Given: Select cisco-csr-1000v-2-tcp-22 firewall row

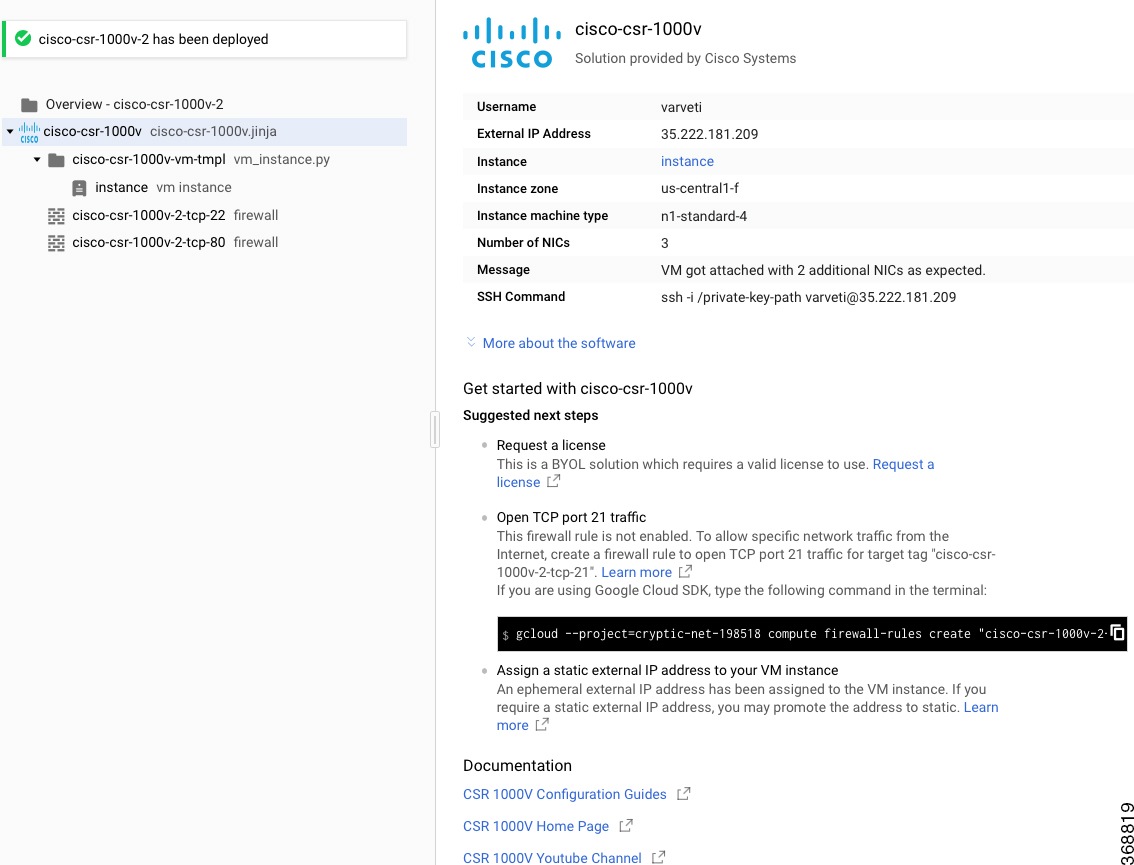Looking at the screenshot, I should coord(205,216).
